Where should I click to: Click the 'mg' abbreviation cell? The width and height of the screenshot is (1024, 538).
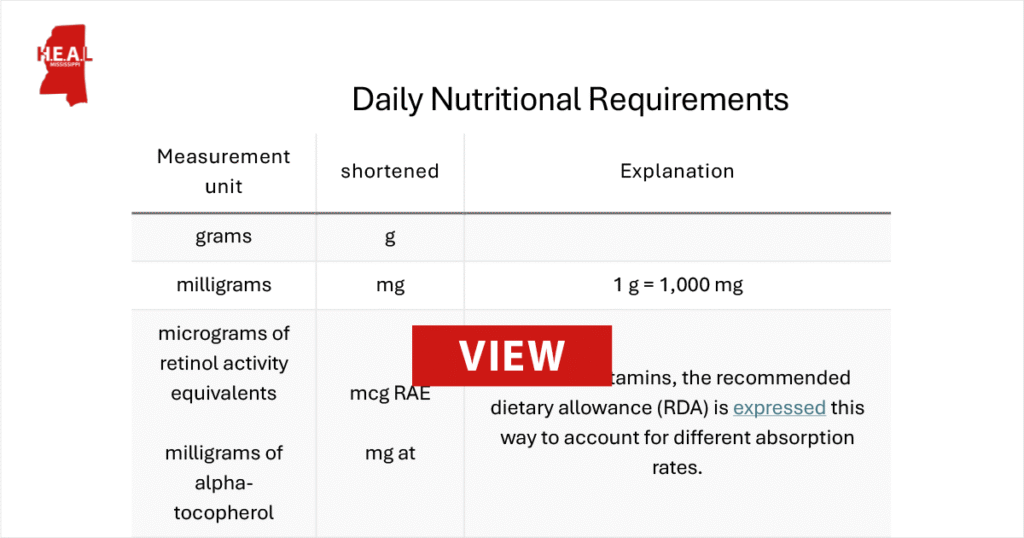(x=390, y=285)
